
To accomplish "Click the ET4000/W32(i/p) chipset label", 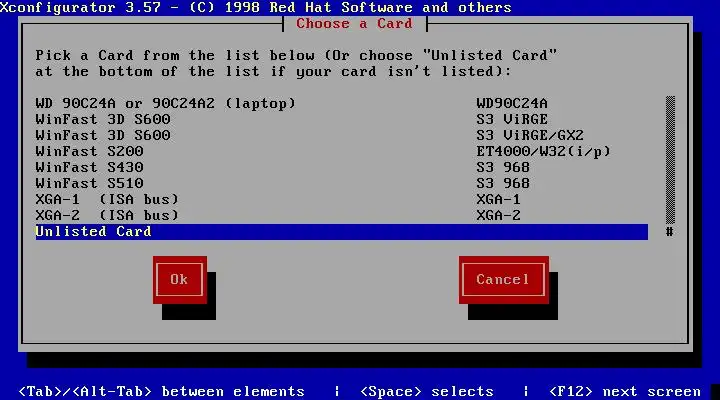I will click(543, 152).
